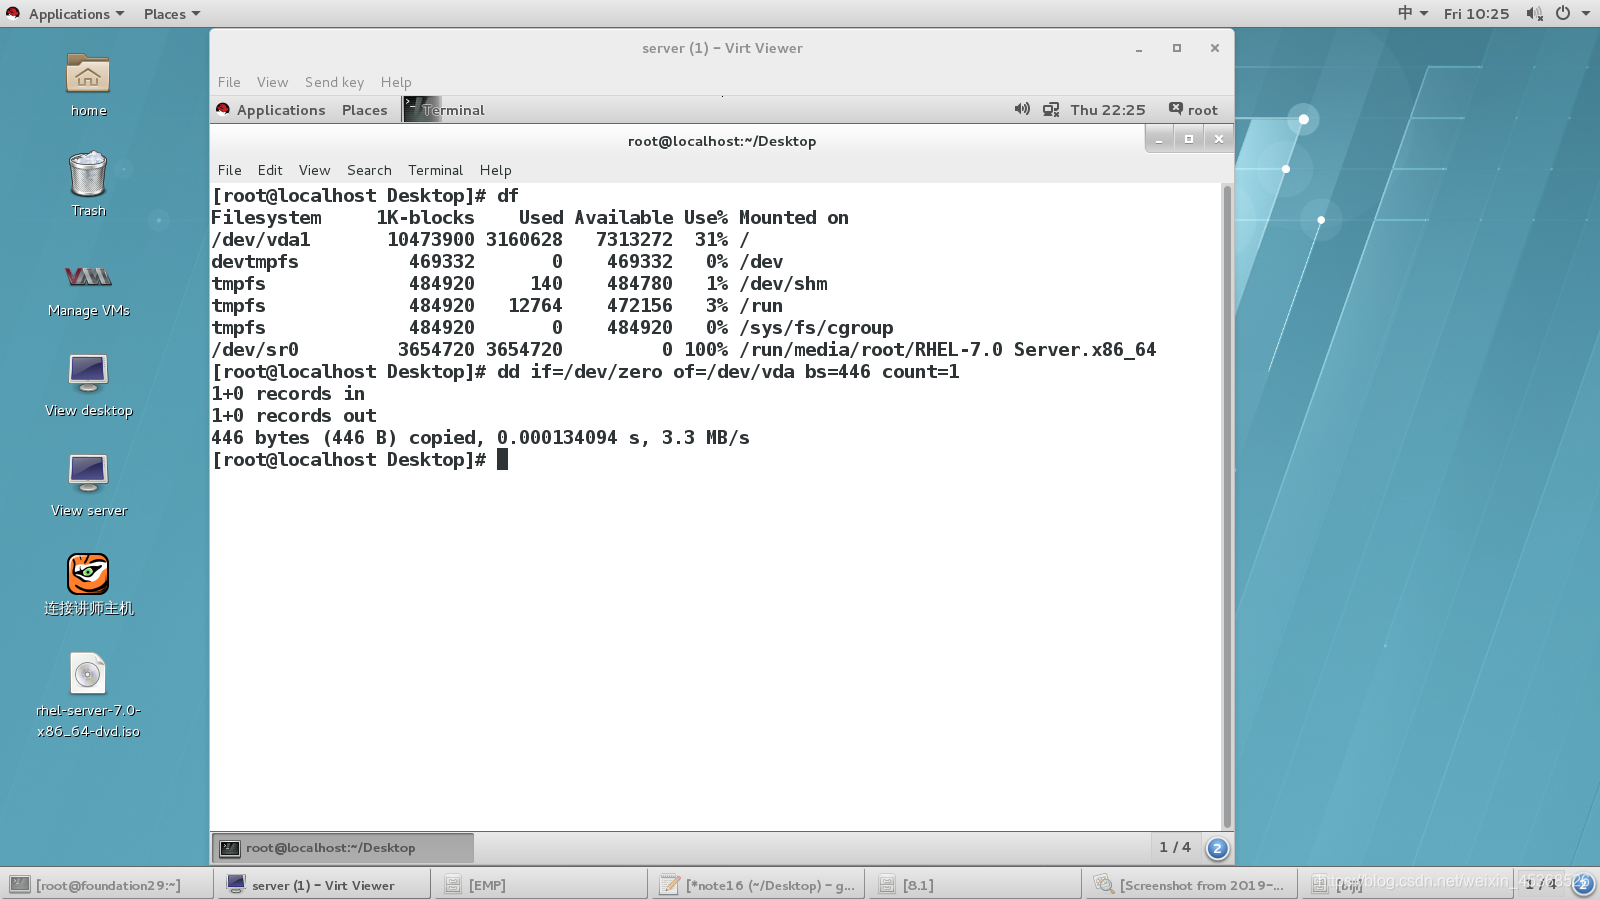Click the host clock Fri 10:25
Image resolution: width=1600 pixels, height=900 pixels.
pos(1476,14)
